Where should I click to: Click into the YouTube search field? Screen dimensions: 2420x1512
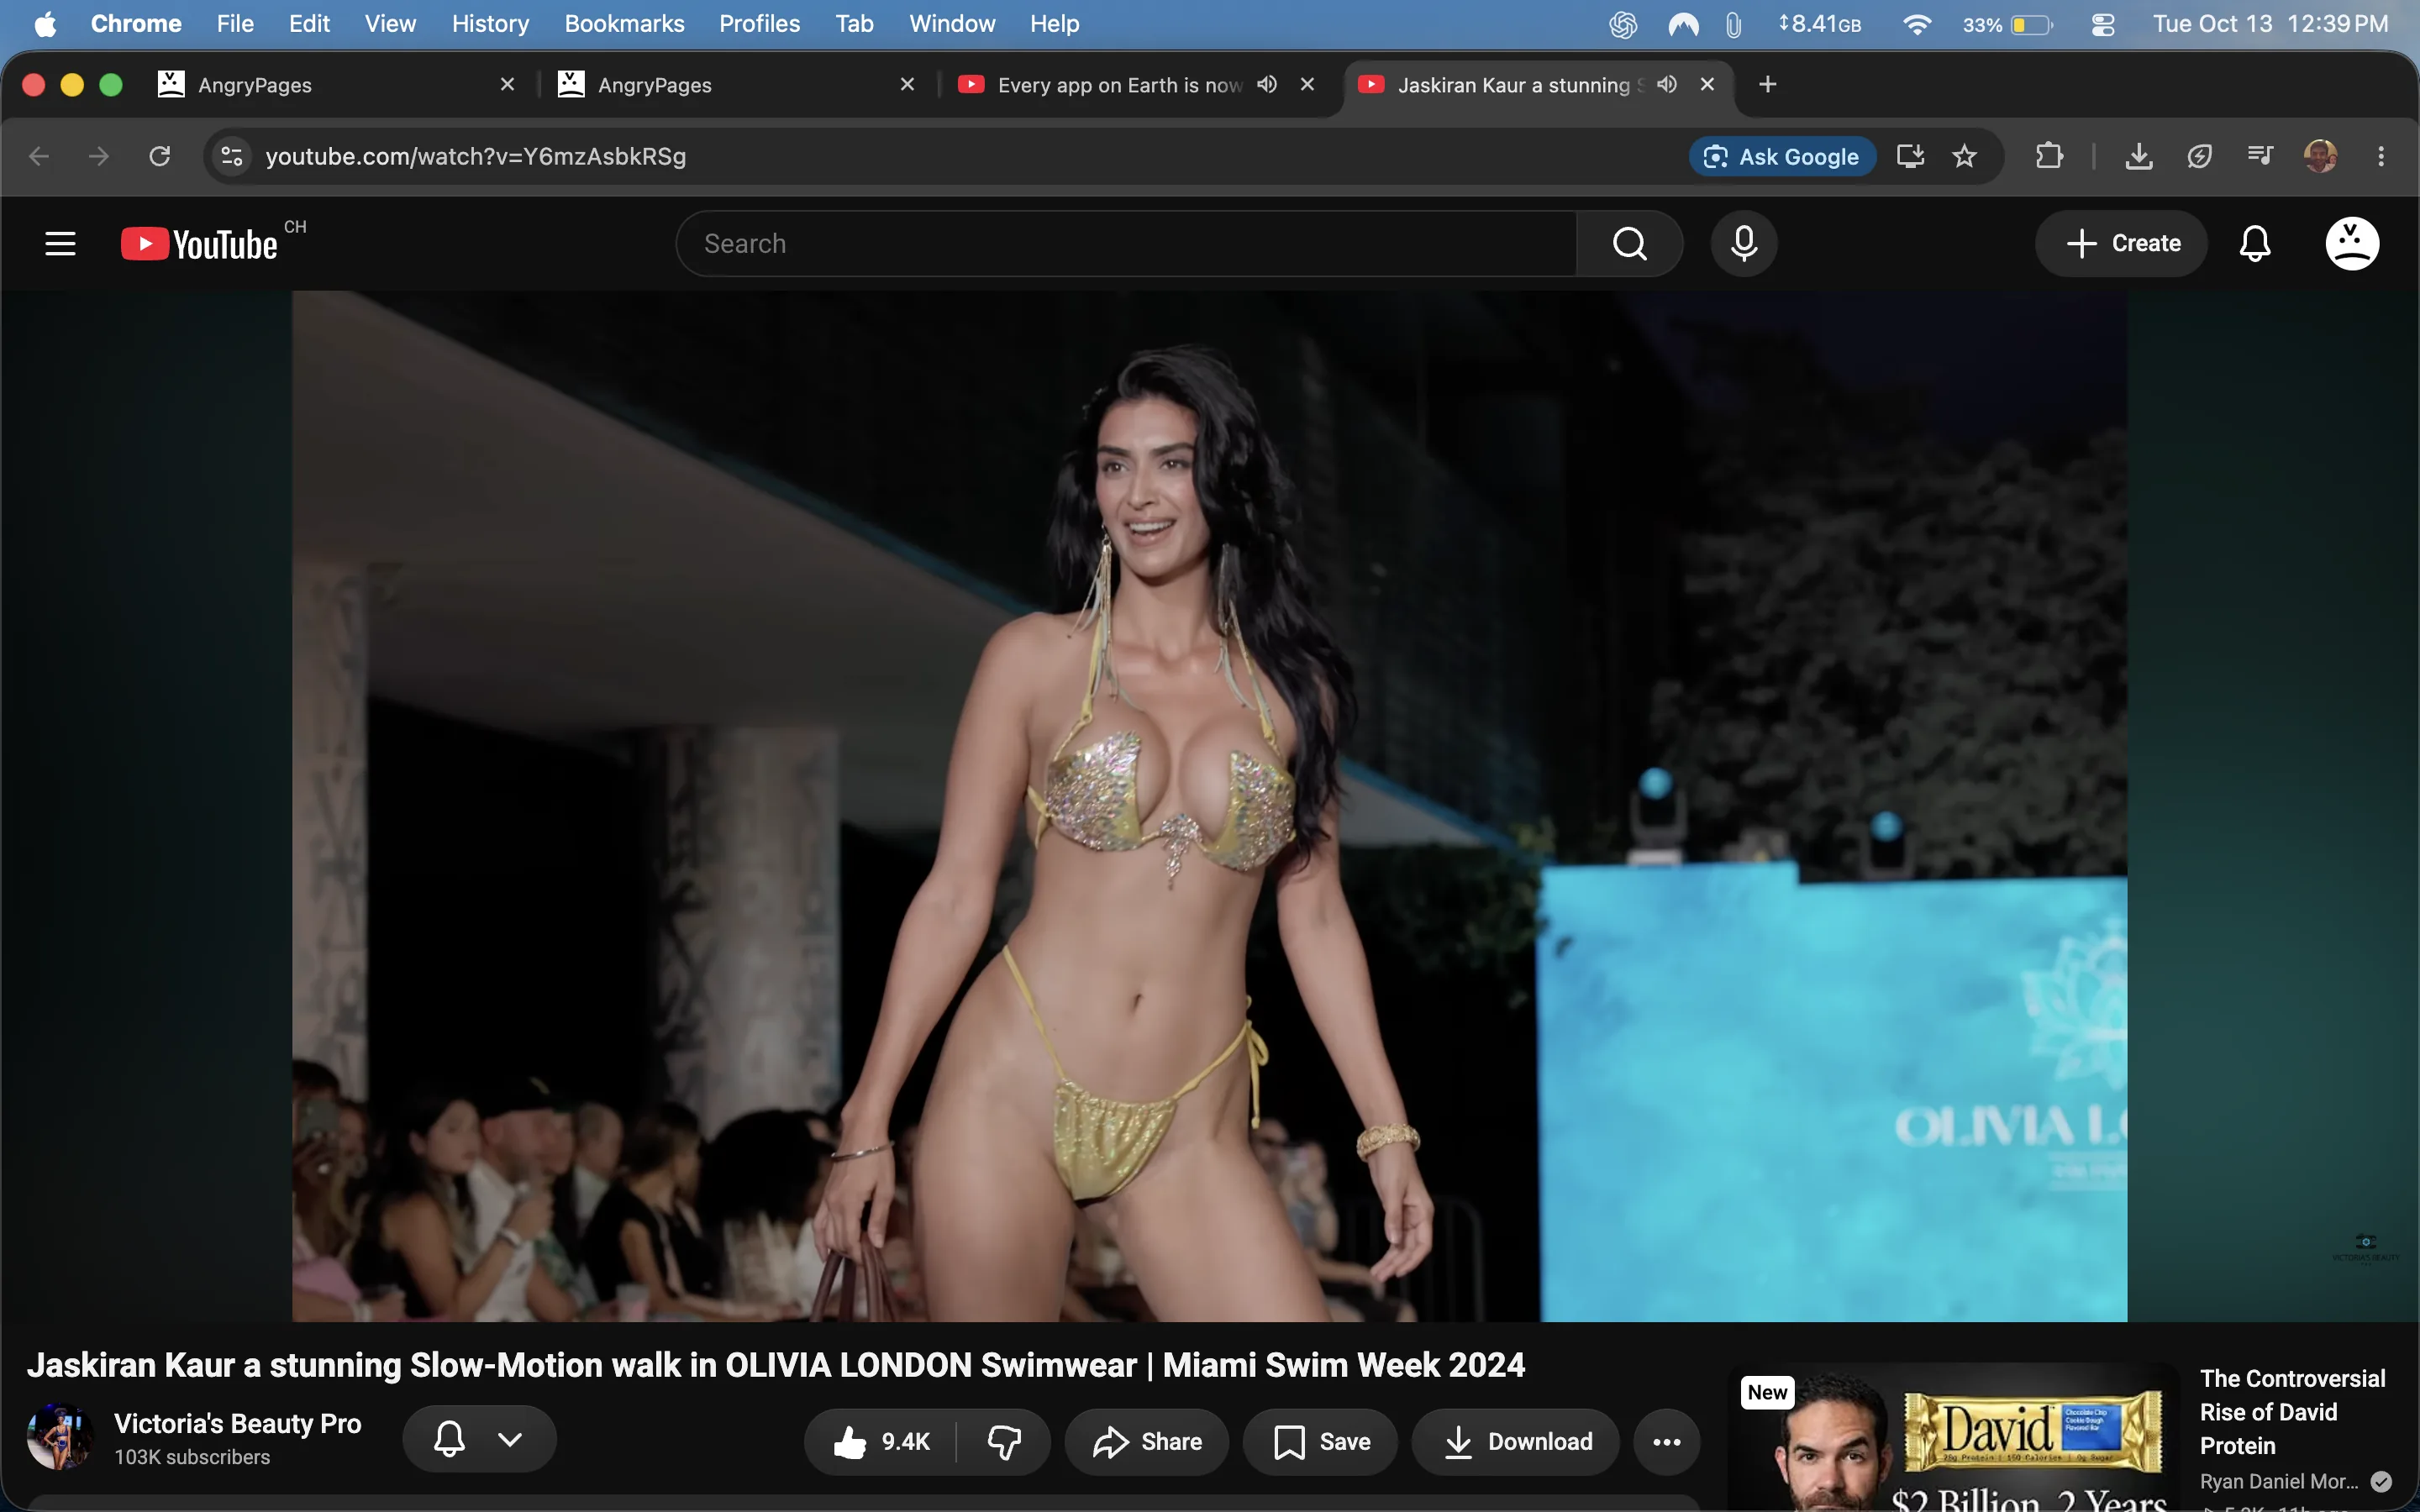[1127, 243]
